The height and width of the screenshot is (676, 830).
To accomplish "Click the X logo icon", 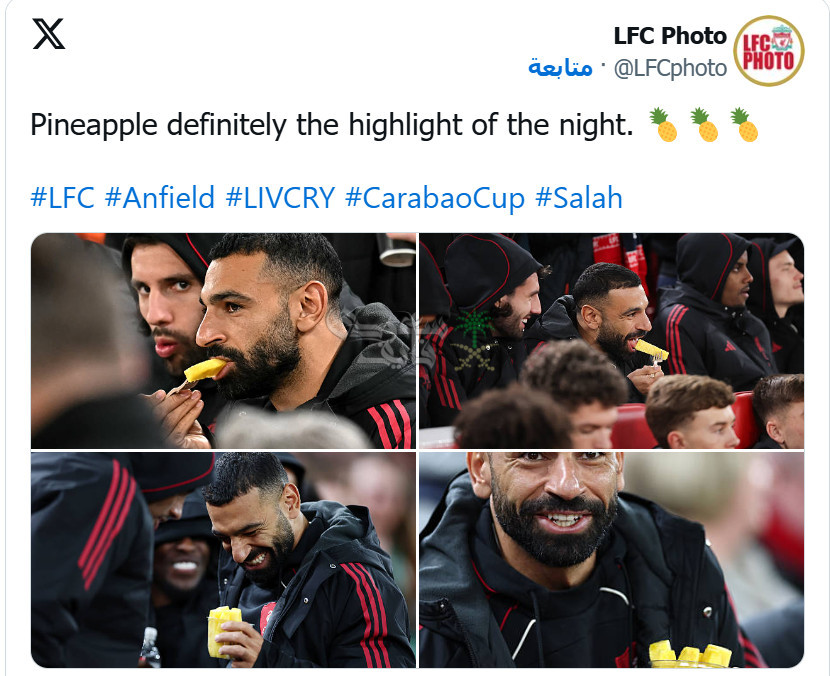I will 49,34.
